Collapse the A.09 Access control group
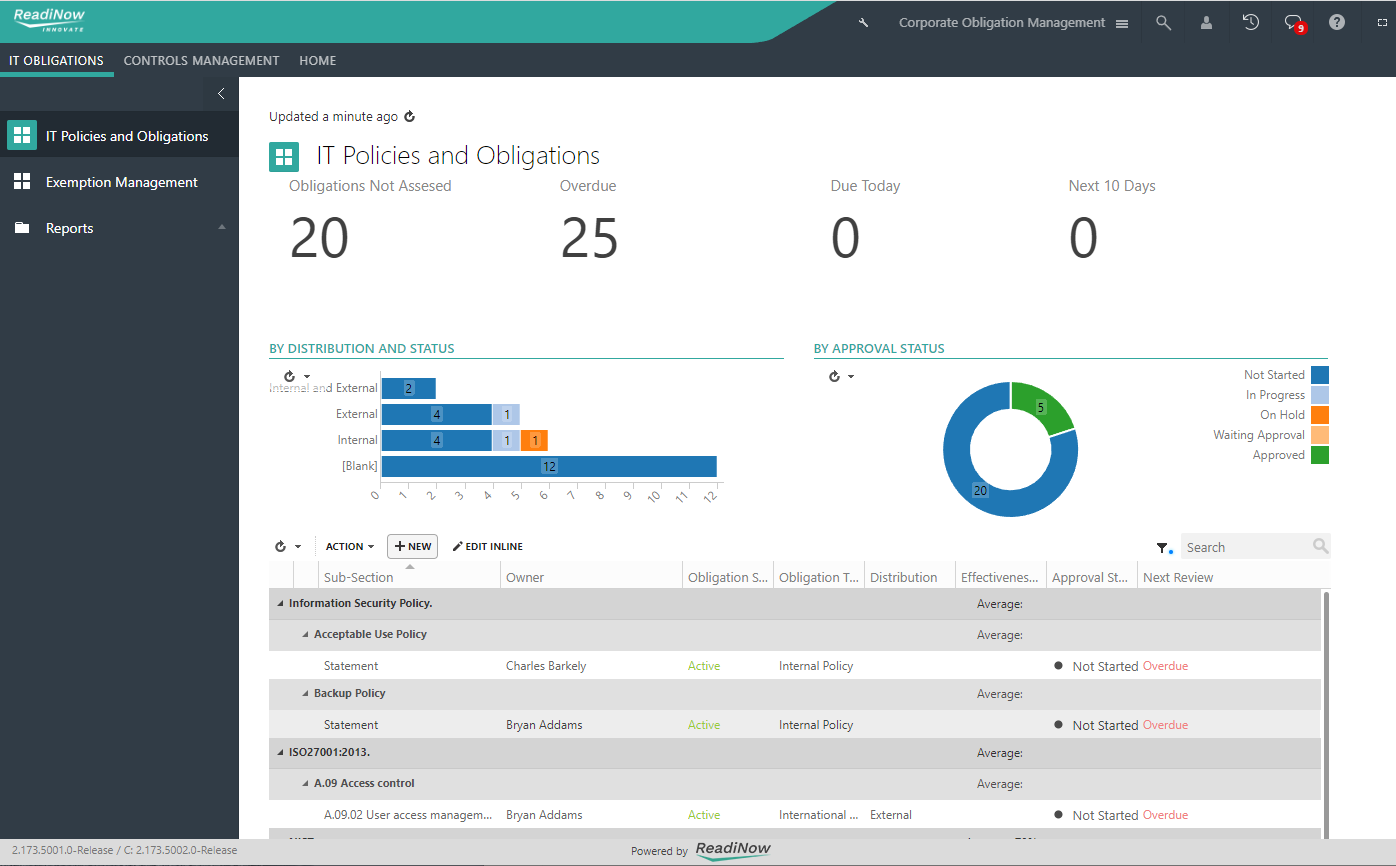 click(x=305, y=784)
